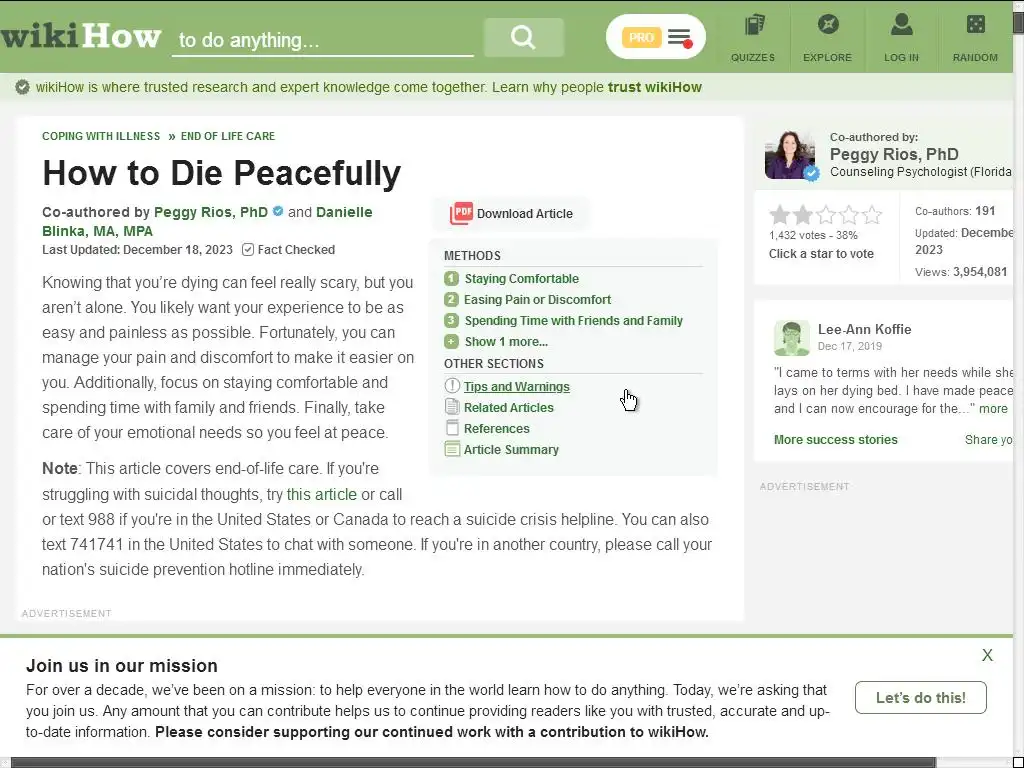This screenshot has width=1024, height=768.
Task: Rate article with the first star
Action: pos(779,215)
